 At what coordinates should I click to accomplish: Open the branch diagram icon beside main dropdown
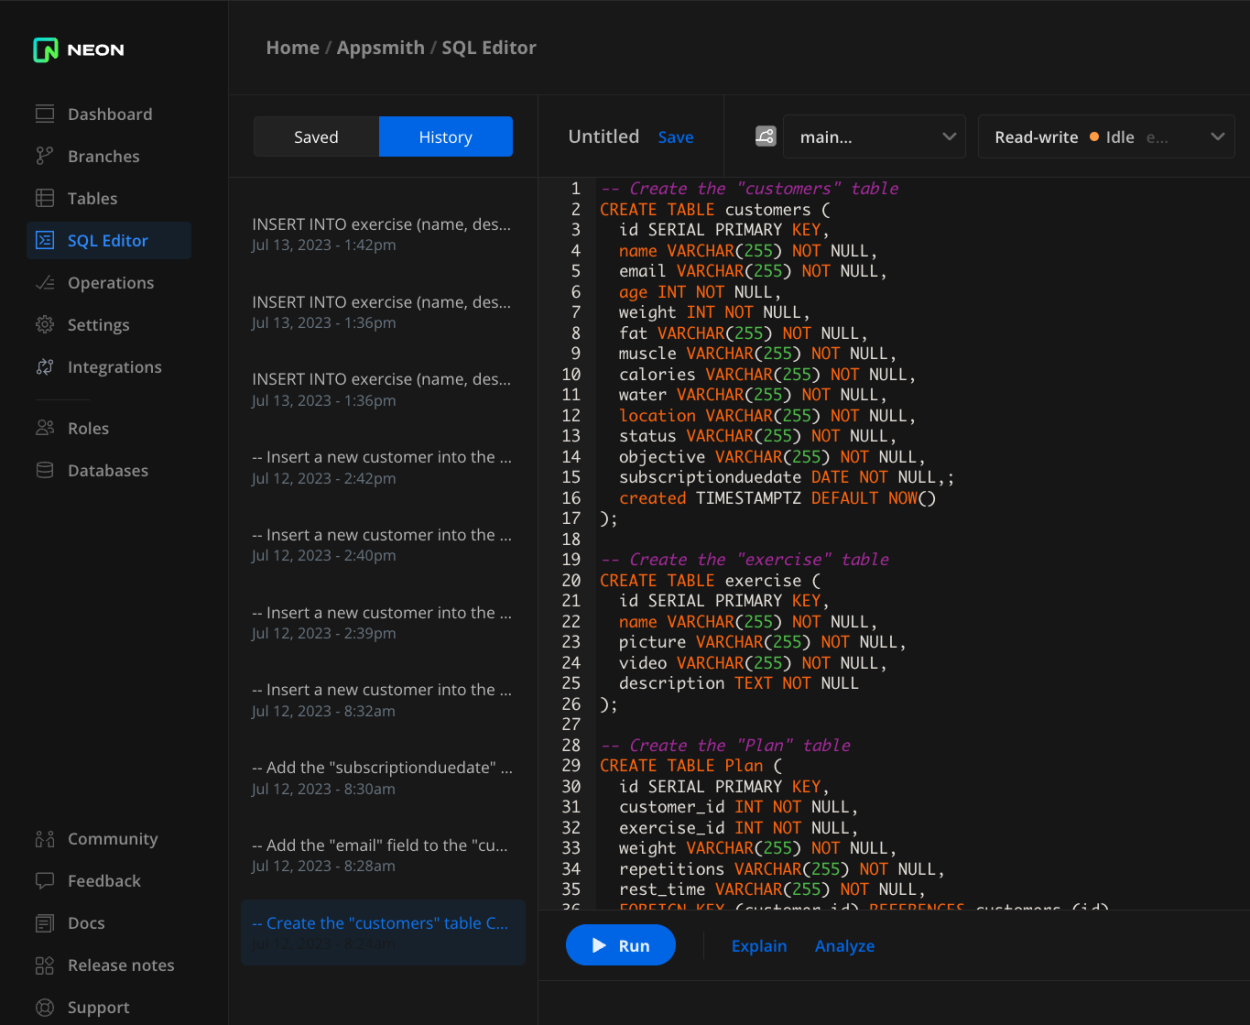coord(765,135)
